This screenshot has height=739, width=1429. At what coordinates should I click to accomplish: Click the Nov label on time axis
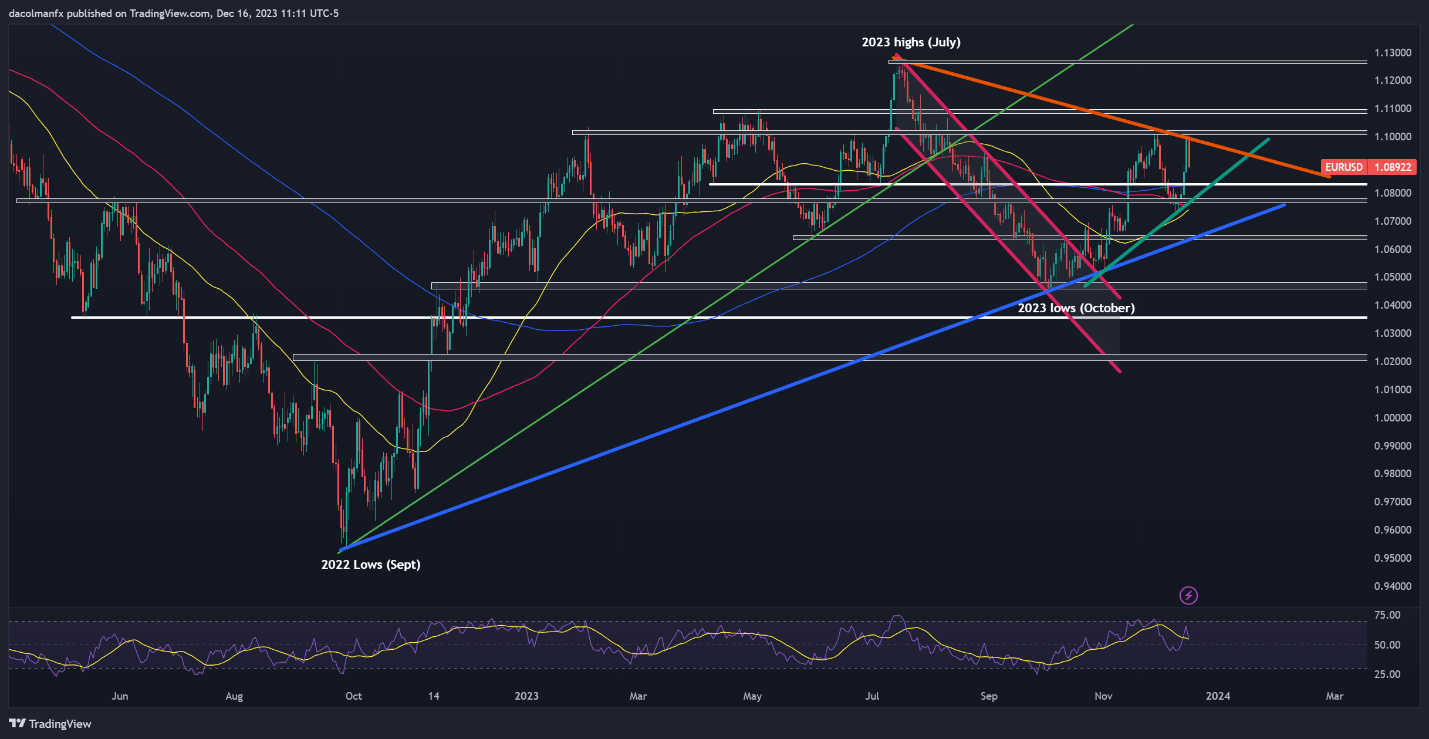click(x=1104, y=695)
